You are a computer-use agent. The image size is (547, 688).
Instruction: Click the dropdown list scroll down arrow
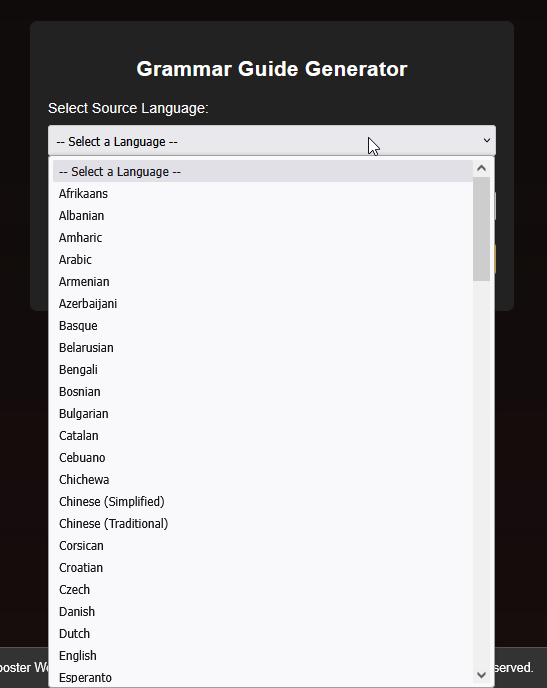point(481,674)
